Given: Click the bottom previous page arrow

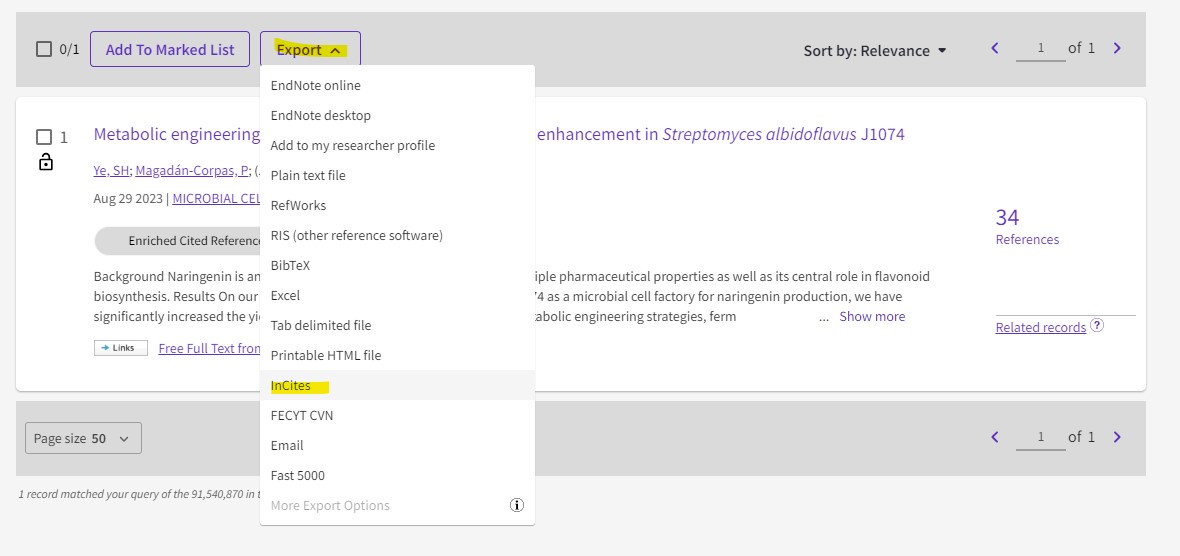Looking at the screenshot, I should point(994,437).
